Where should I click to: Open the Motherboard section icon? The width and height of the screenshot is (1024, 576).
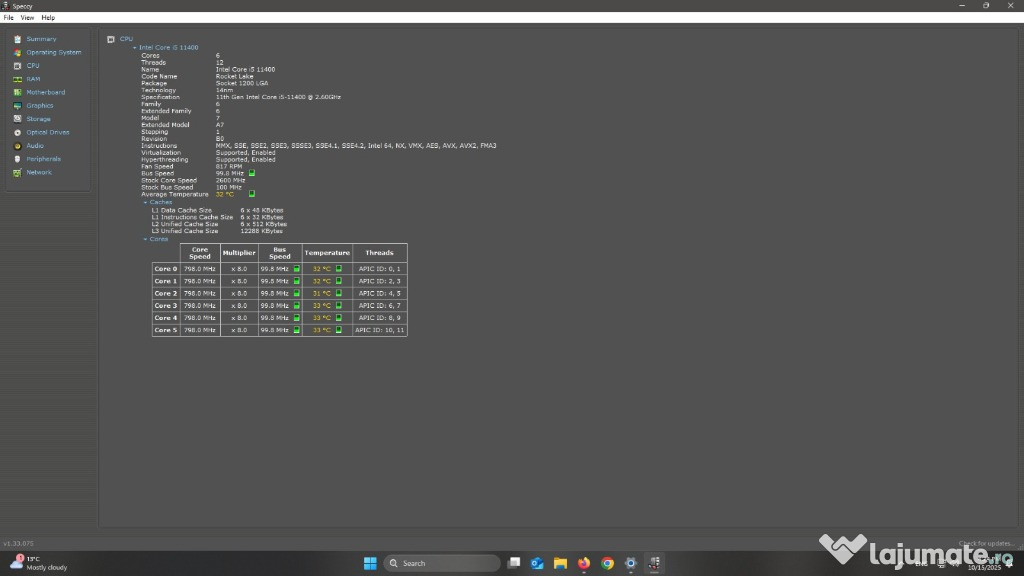click(x=18, y=92)
